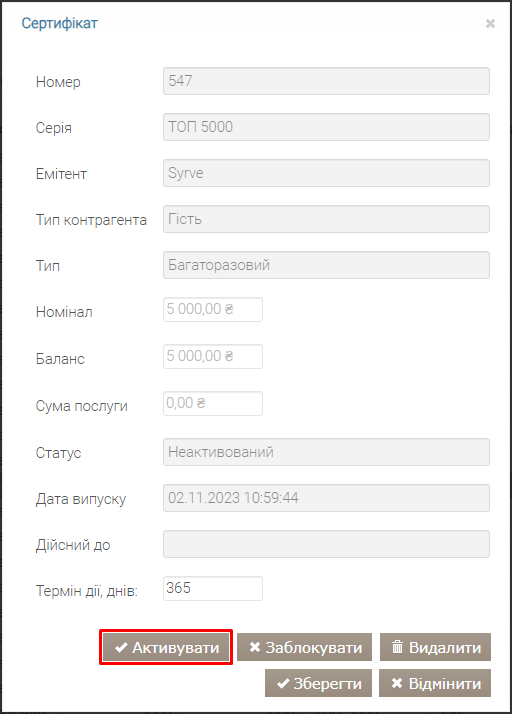Click the Заблокувати button
This screenshot has width=512, height=714.
[305, 647]
